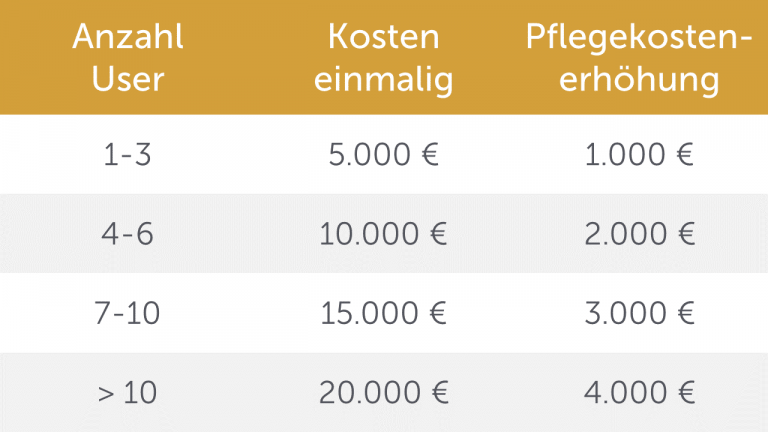Select the "Kosten" header word
768x432 pixels.
point(384,38)
